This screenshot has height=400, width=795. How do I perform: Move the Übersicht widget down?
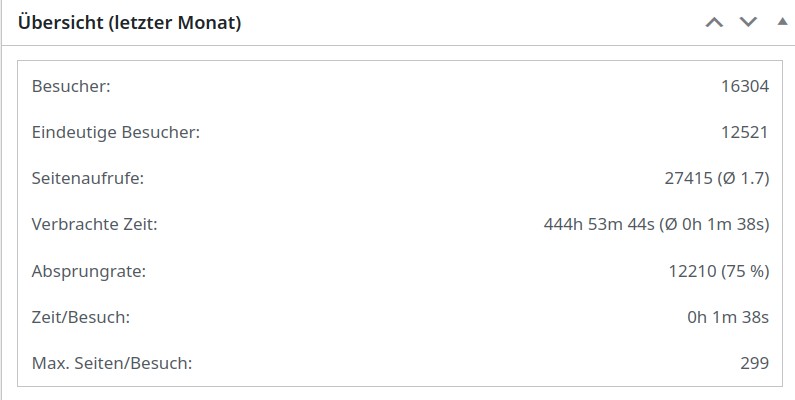pyautogui.click(x=748, y=22)
